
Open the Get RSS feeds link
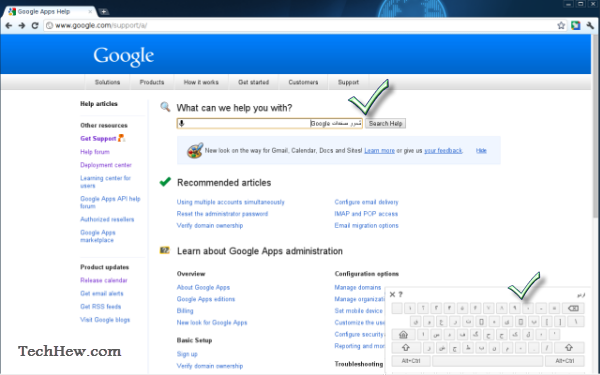click(x=101, y=307)
